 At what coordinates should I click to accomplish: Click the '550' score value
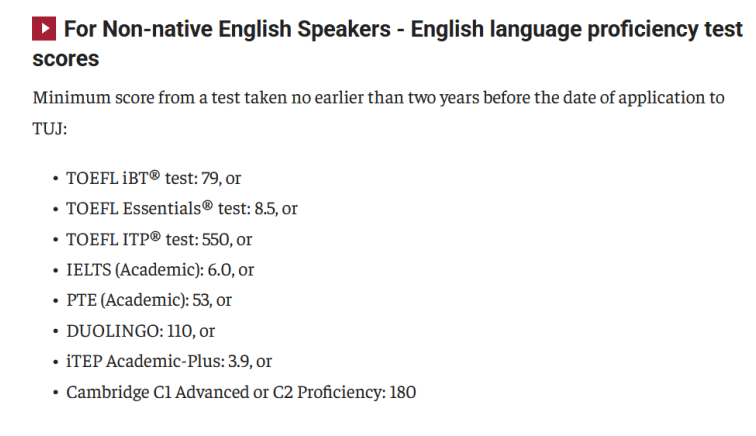pos(216,240)
